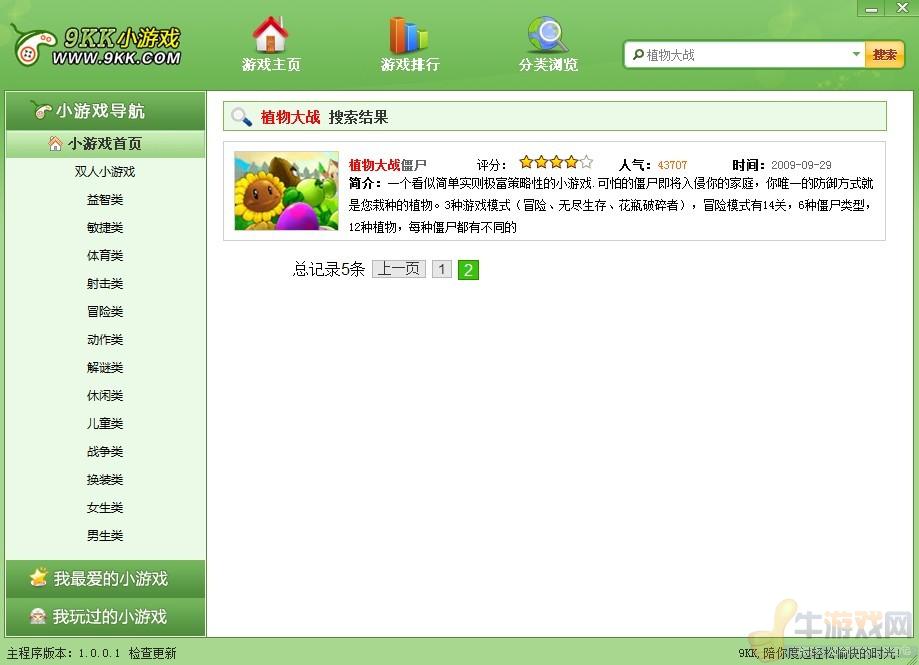Click the 9KK小游戏 logo

[x=98, y=46]
